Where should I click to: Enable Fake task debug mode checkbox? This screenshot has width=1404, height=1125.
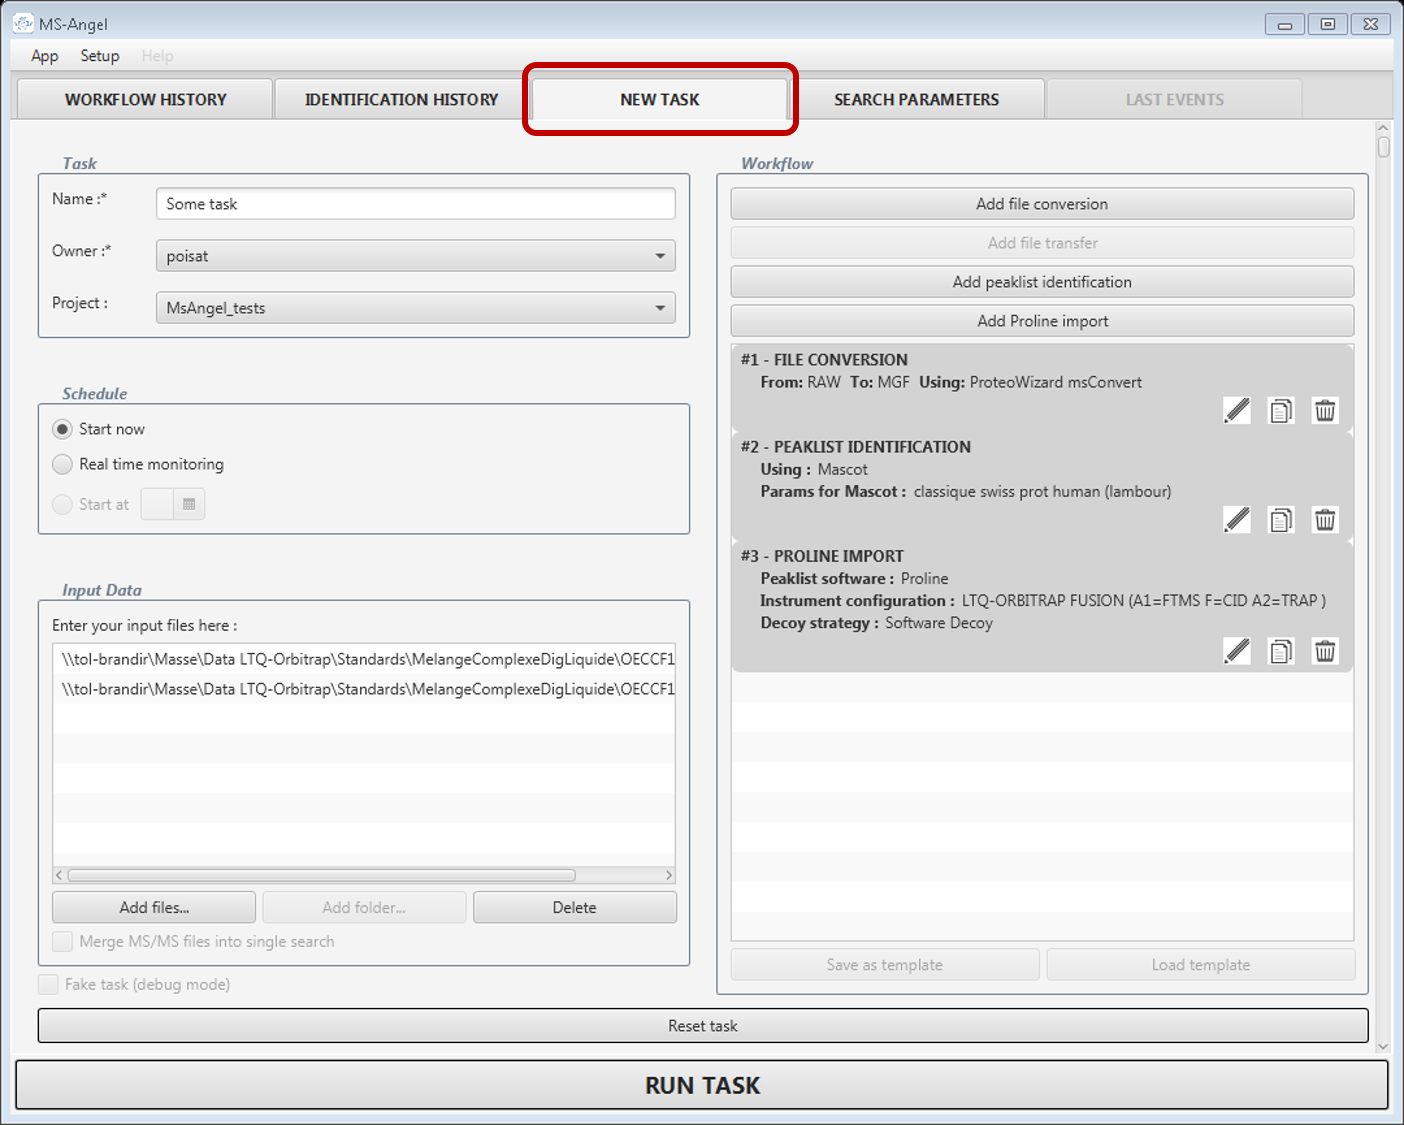[x=48, y=985]
